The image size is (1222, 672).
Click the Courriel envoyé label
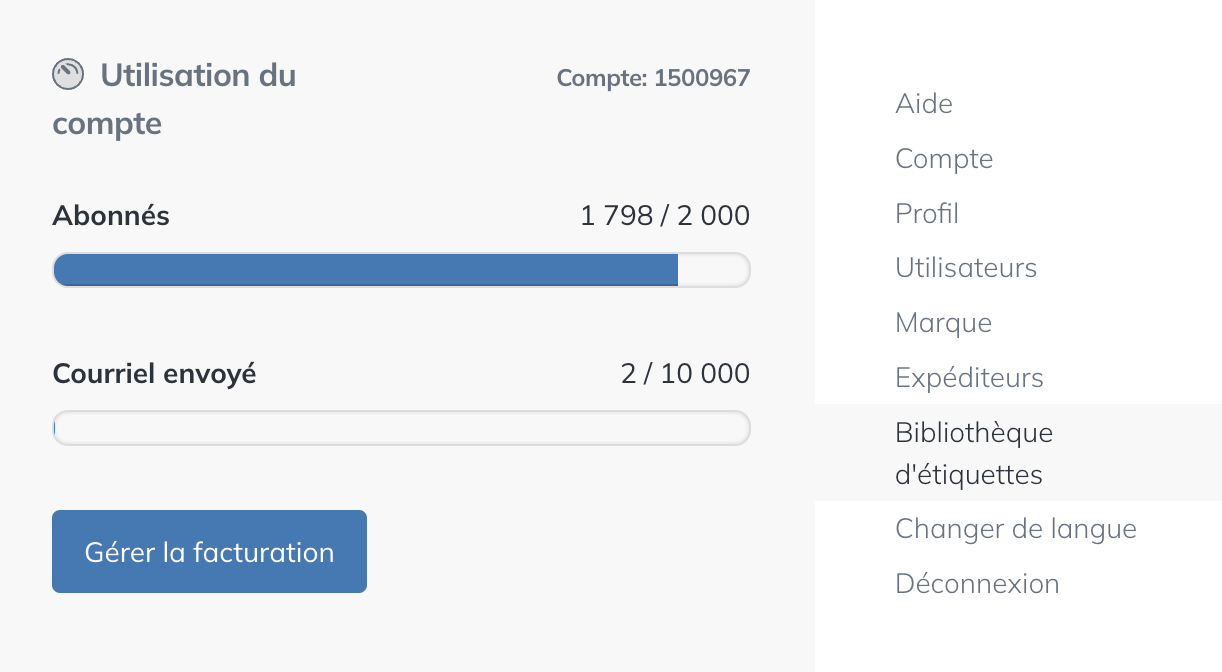pyautogui.click(x=154, y=373)
